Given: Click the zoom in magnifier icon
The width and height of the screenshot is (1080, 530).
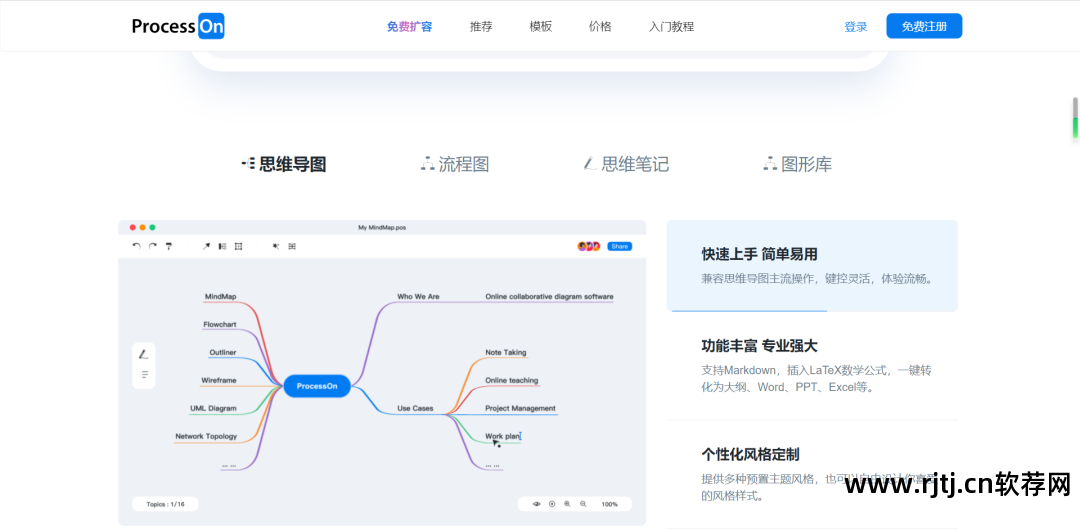Looking at the screenshot, I should [x=567, y=504].
